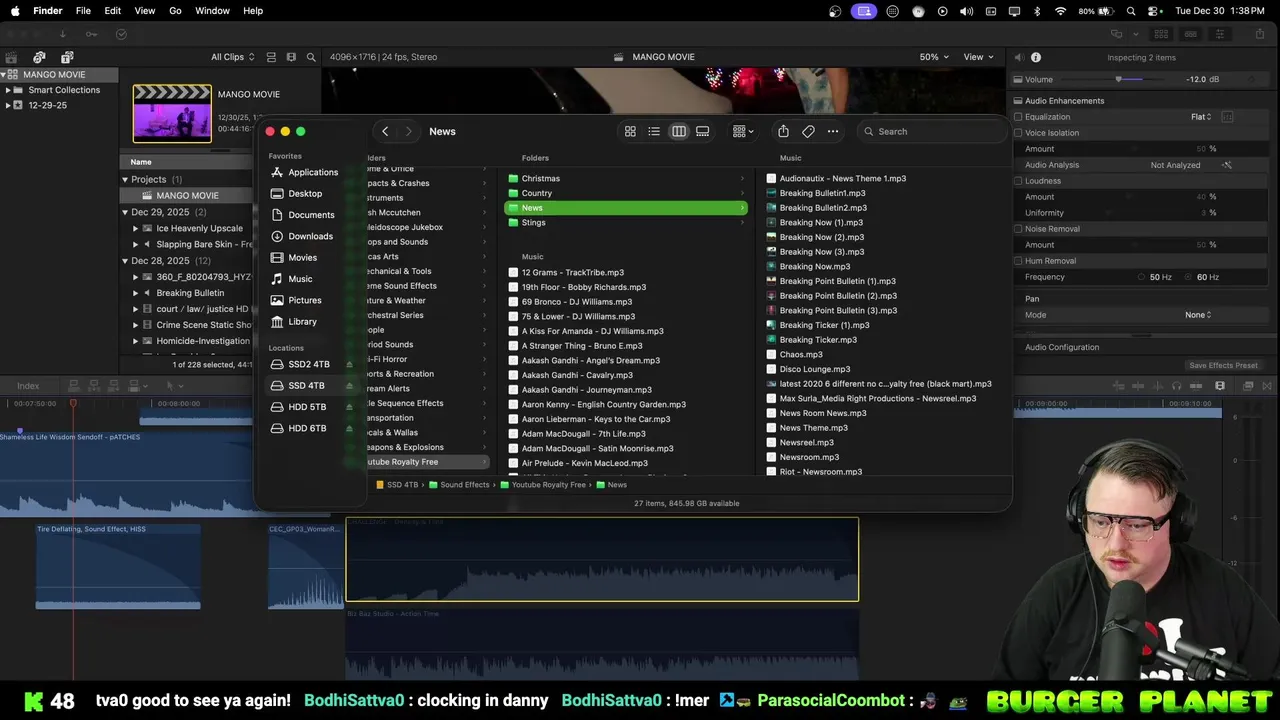The image size is (1280, 720).
Task: Enable Equalization checkbox
Action: point(1018,117)
